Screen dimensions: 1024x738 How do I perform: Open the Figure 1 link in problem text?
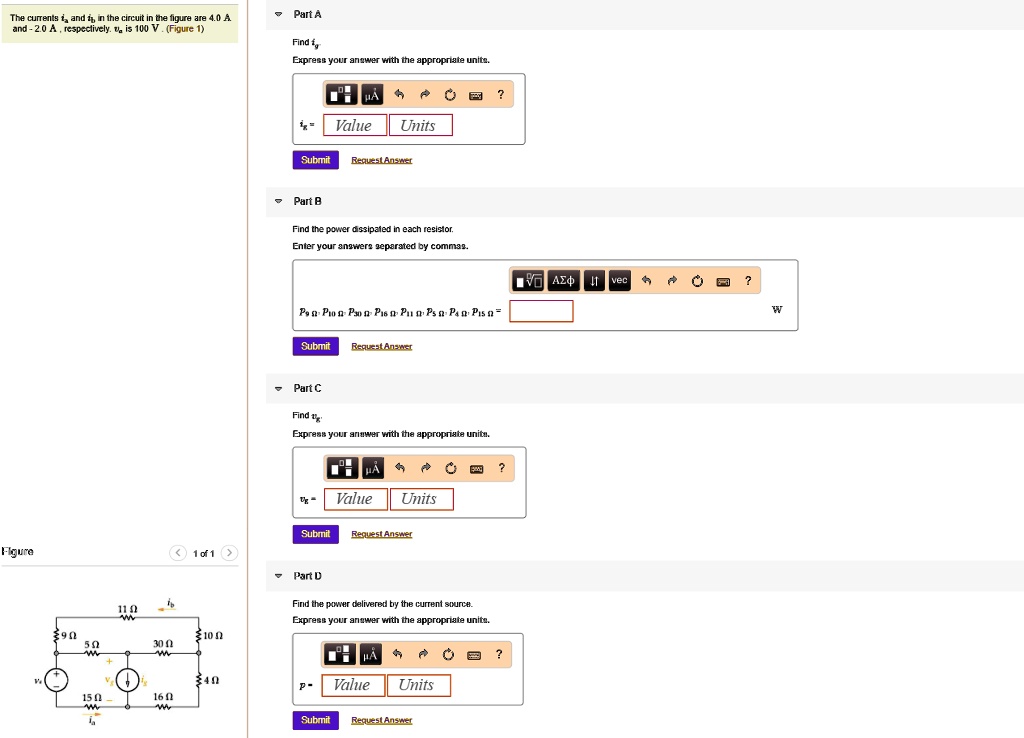(x=185, y=29)
